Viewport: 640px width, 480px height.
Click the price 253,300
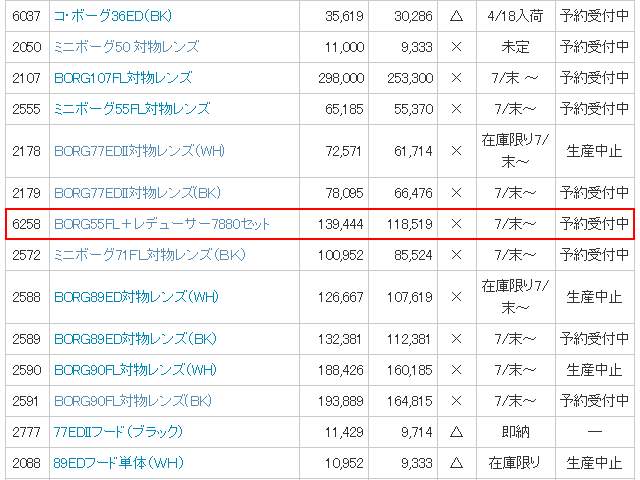coord(410,78)
